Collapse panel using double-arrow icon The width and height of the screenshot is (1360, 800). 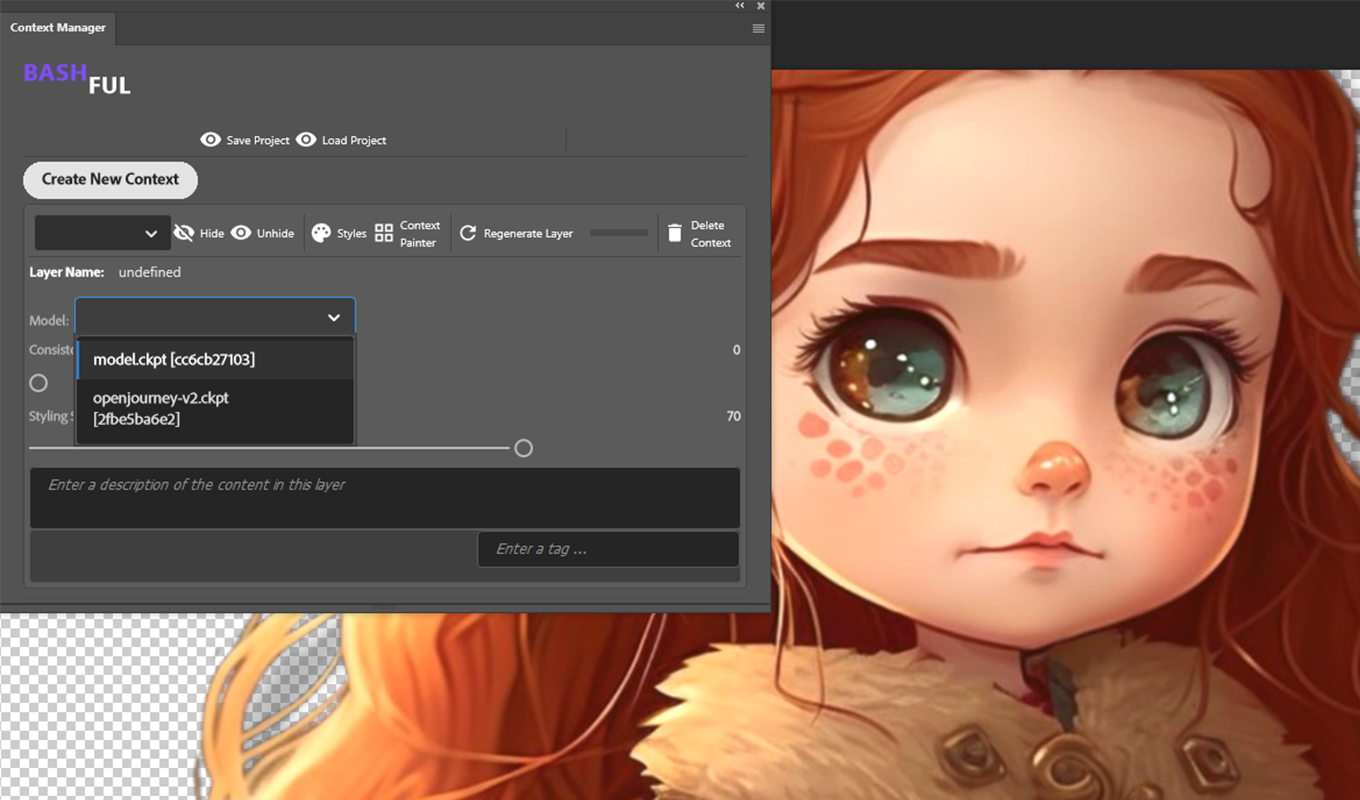point(740,6)
